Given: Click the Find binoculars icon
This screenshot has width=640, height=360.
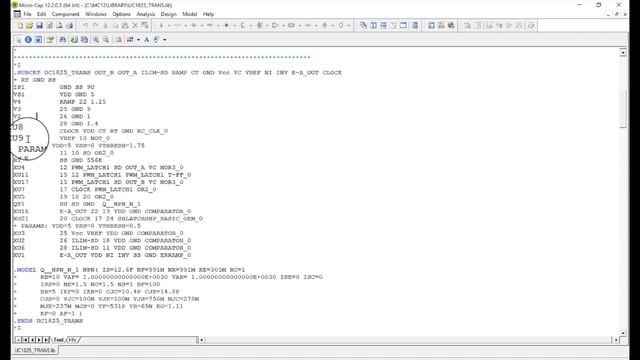Looking at the screenshot, I should [x=62, y=40].
